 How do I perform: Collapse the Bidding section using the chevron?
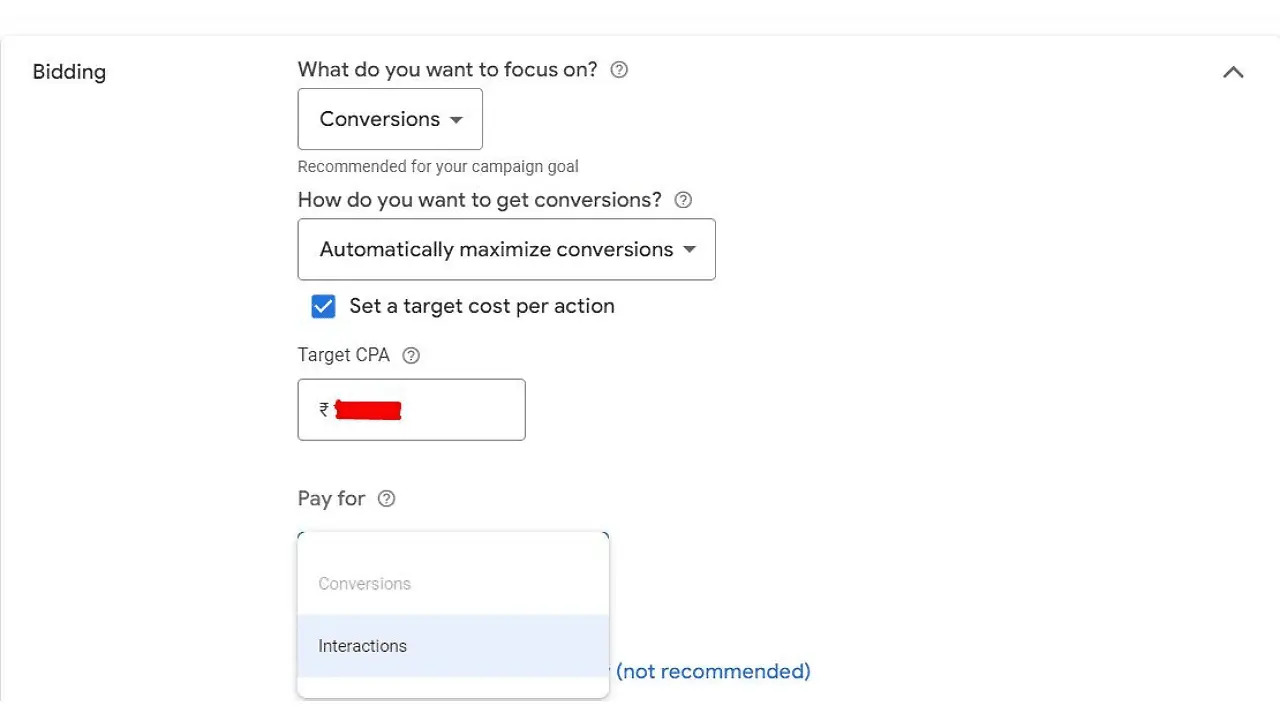(x=1233, y=72)
